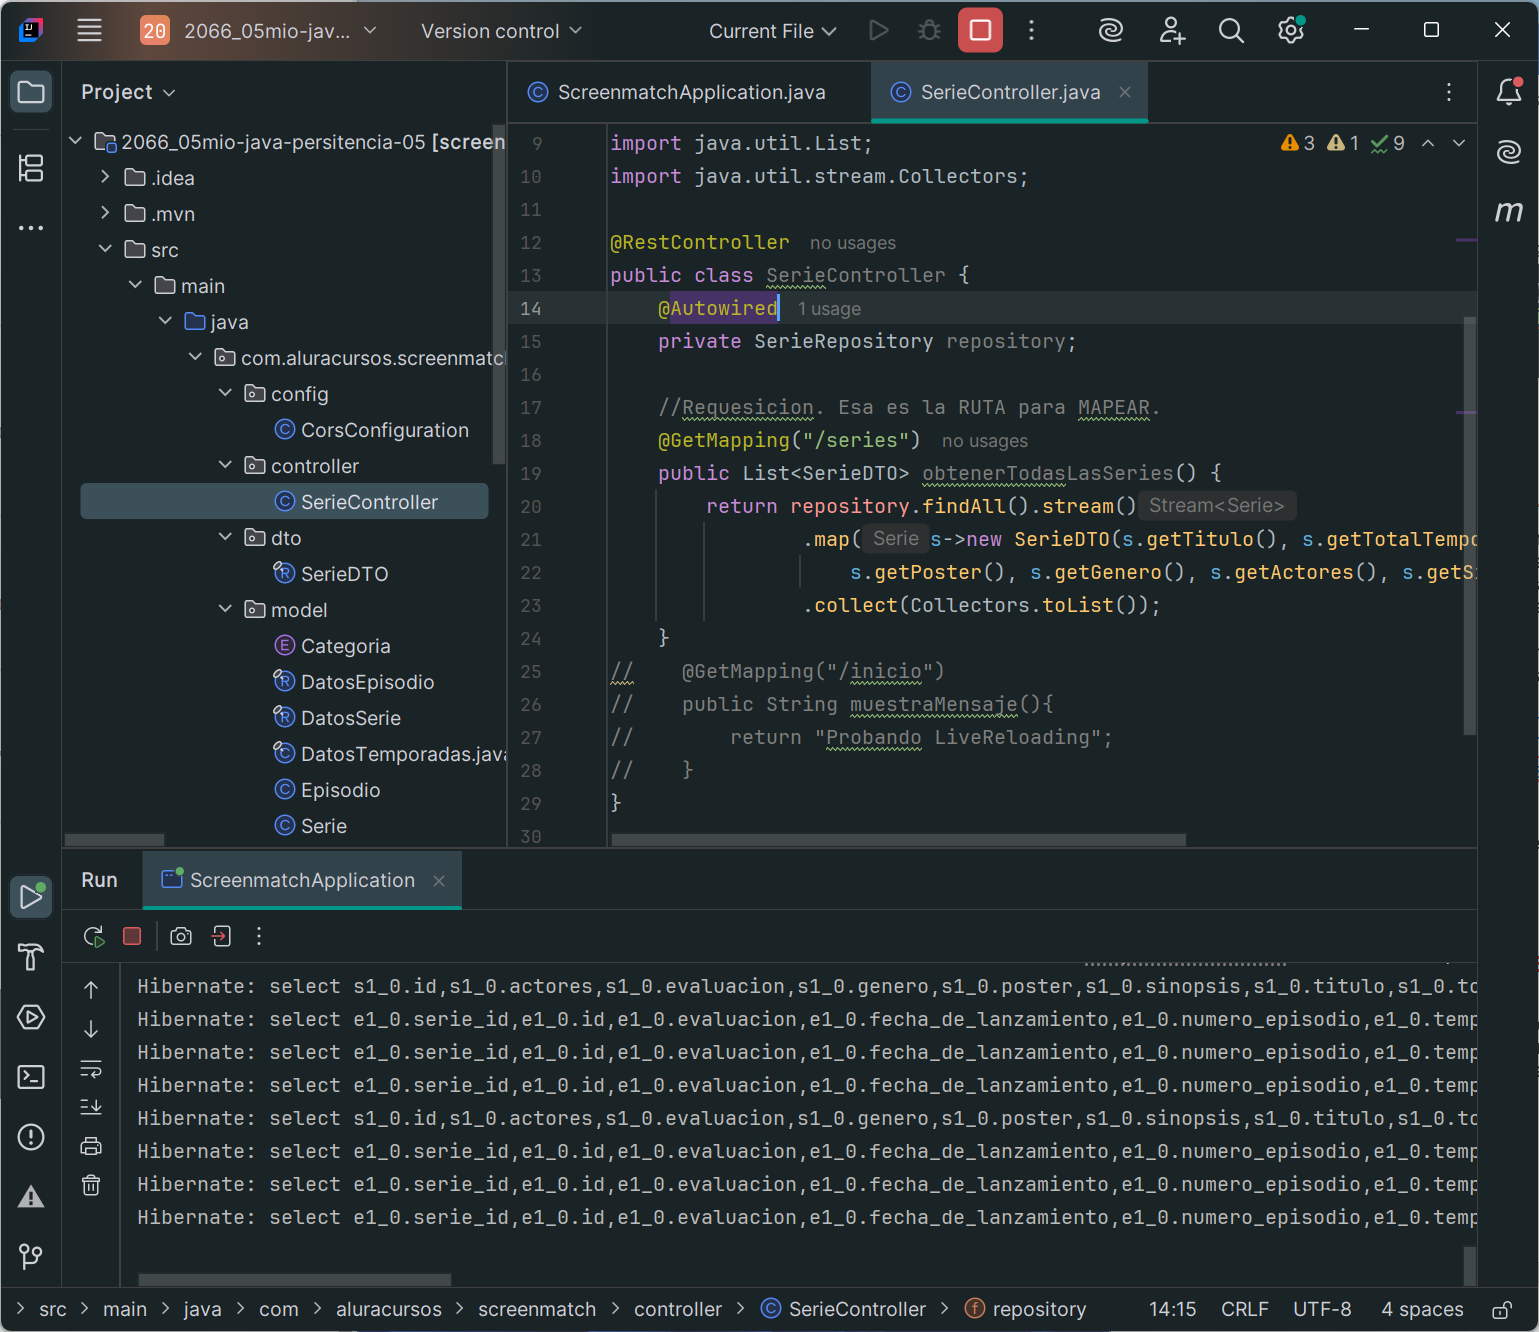
Task: Close ScreenmatchApplication run tab
Action: coord(439,880)
